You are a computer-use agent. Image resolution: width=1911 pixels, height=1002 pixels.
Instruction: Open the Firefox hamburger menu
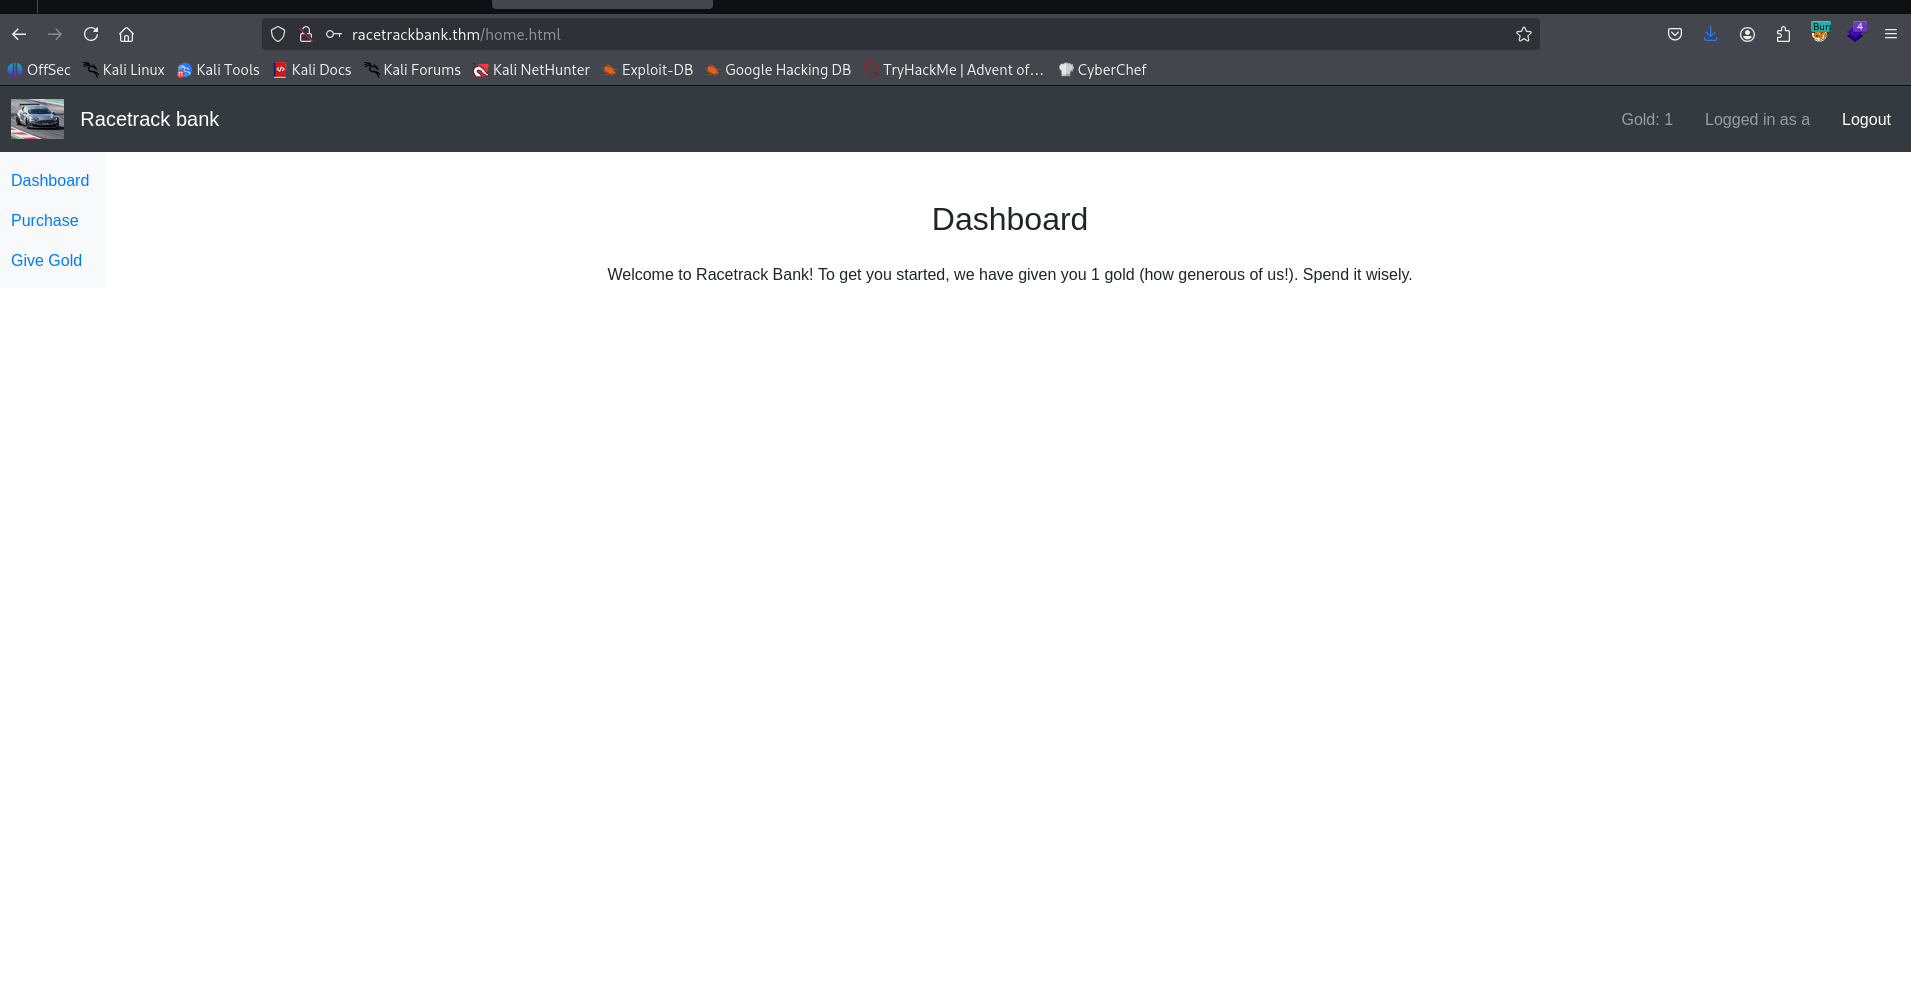coord(1890,34)
